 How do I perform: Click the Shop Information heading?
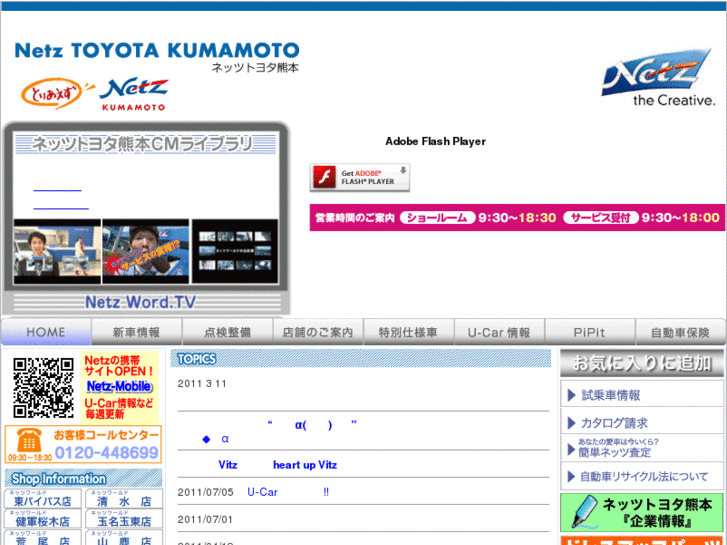tap(83, 478)
